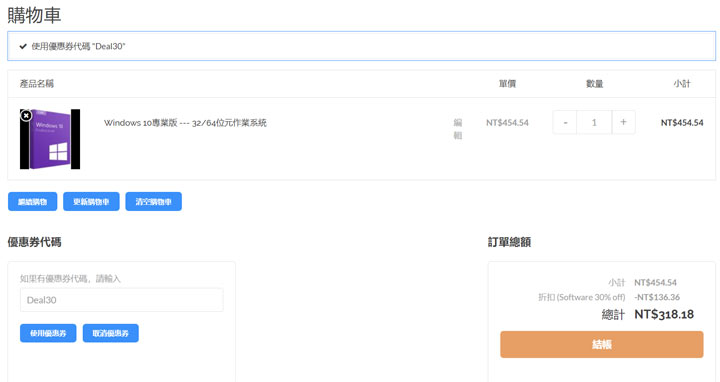Open the Windows 10專業版 product name link
Viewport: 720px width, 382px height.
pos(185,123)
